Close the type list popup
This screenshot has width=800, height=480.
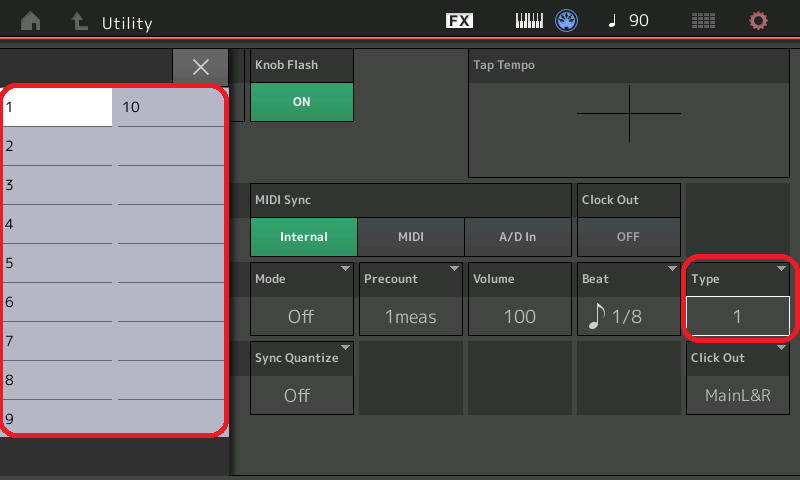click(201, 67)
